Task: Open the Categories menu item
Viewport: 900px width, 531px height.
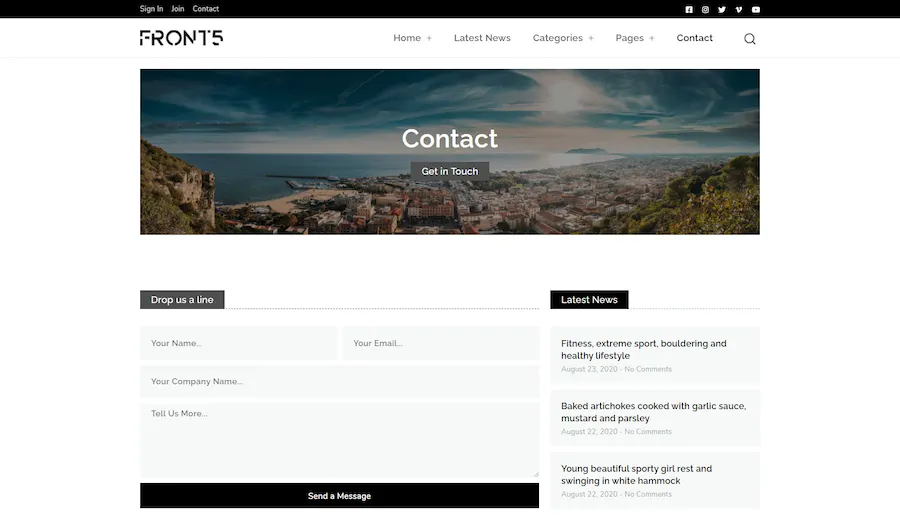Action: coord(557,38)
